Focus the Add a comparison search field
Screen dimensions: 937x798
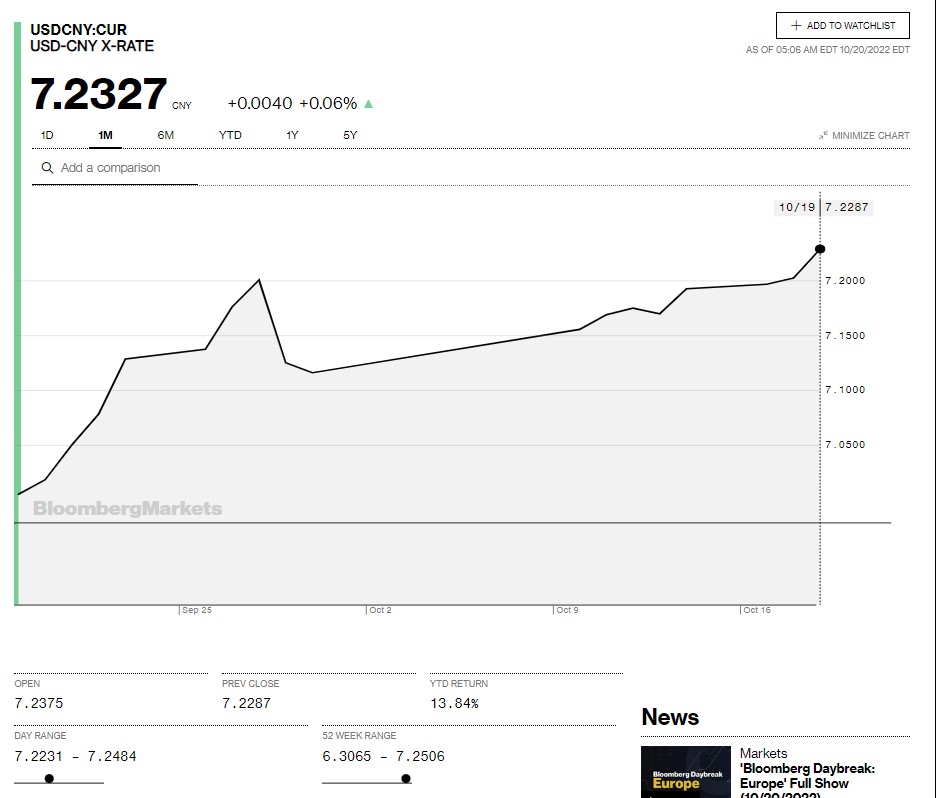125,168
